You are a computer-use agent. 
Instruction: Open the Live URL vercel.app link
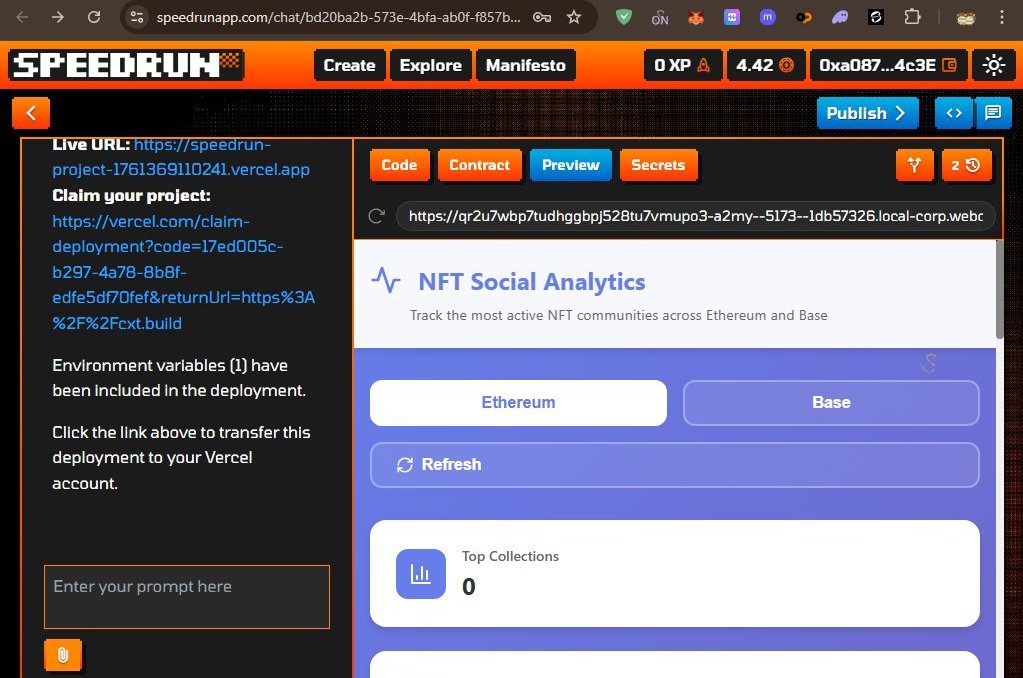point(181,157)
